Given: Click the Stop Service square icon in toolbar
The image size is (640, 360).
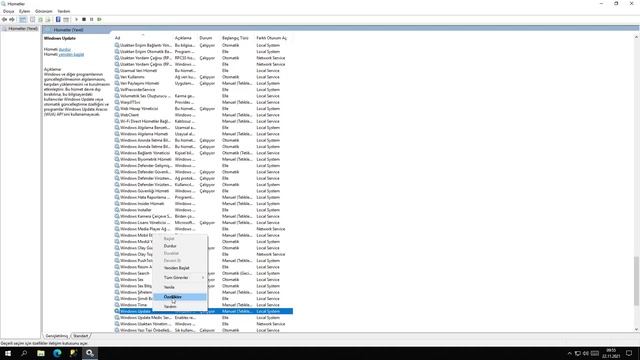Looking at the screenshot, I should (84, 20).
